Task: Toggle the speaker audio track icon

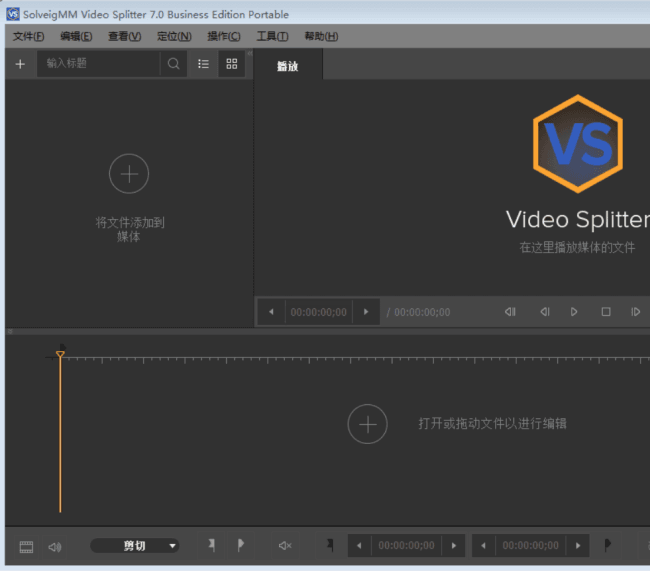Action: (x=55, y=547)
